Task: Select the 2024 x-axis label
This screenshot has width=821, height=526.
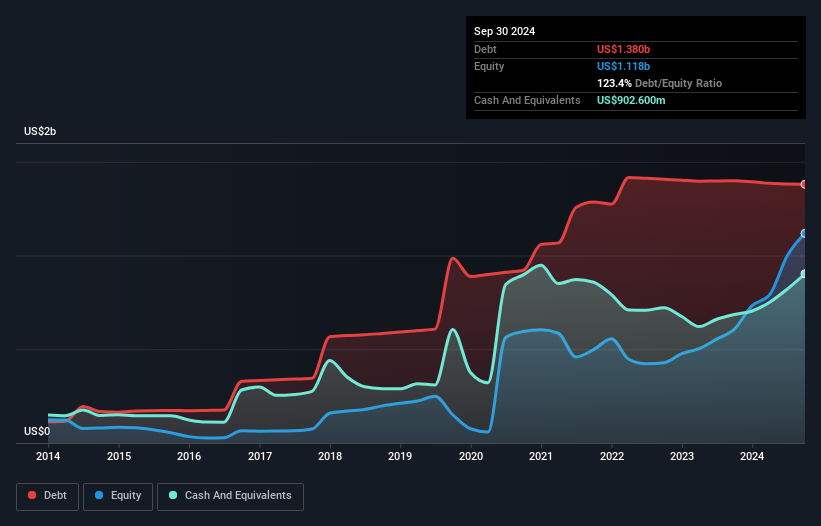Action: [x=752, y=456]
